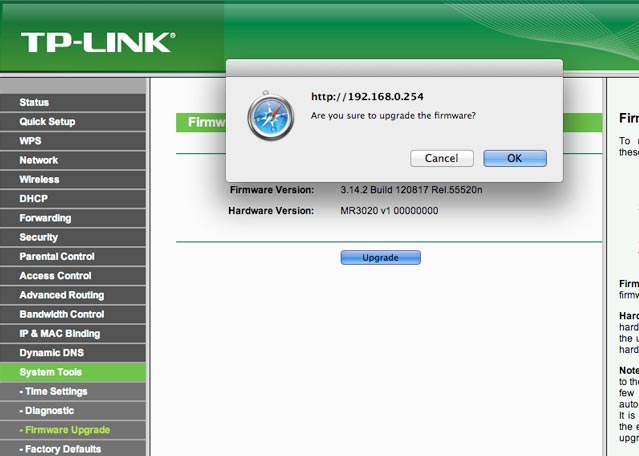The width and height of the screenshot is (639, 456).
Task: Click the Safari compass icon in dialog
Action: (x=271, y=116)
